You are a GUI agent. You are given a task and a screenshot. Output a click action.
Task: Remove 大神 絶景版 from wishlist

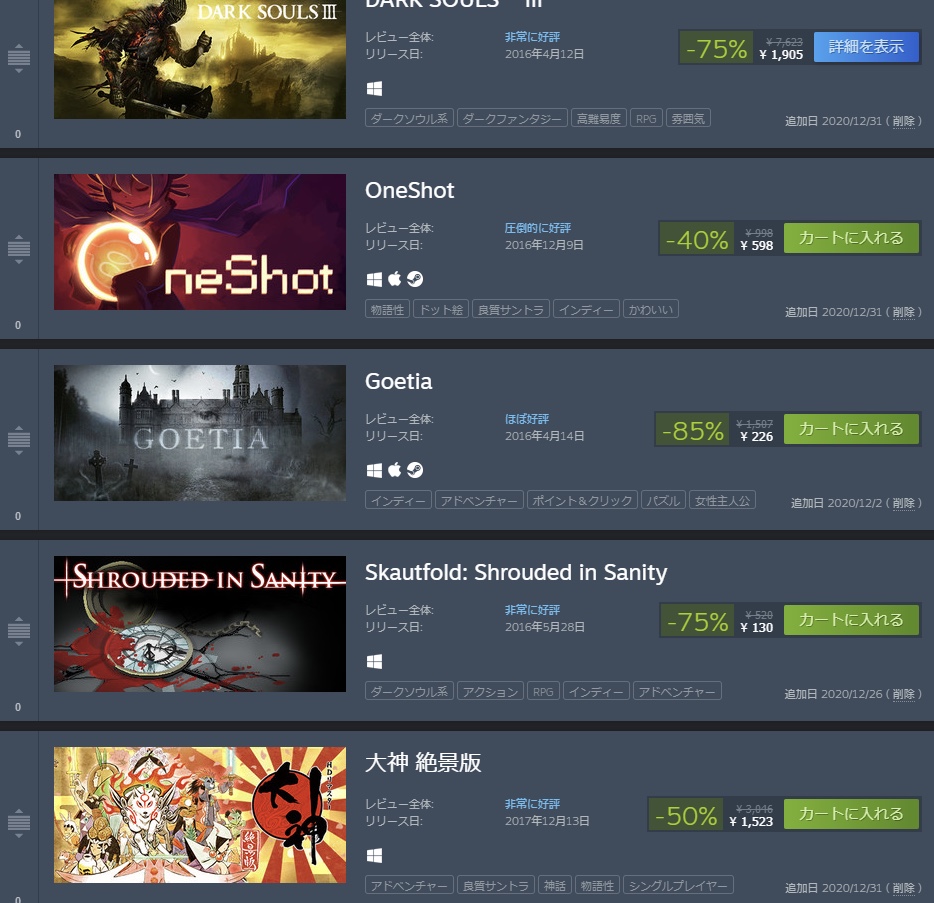pyautogui.click(x=904, y=888)
